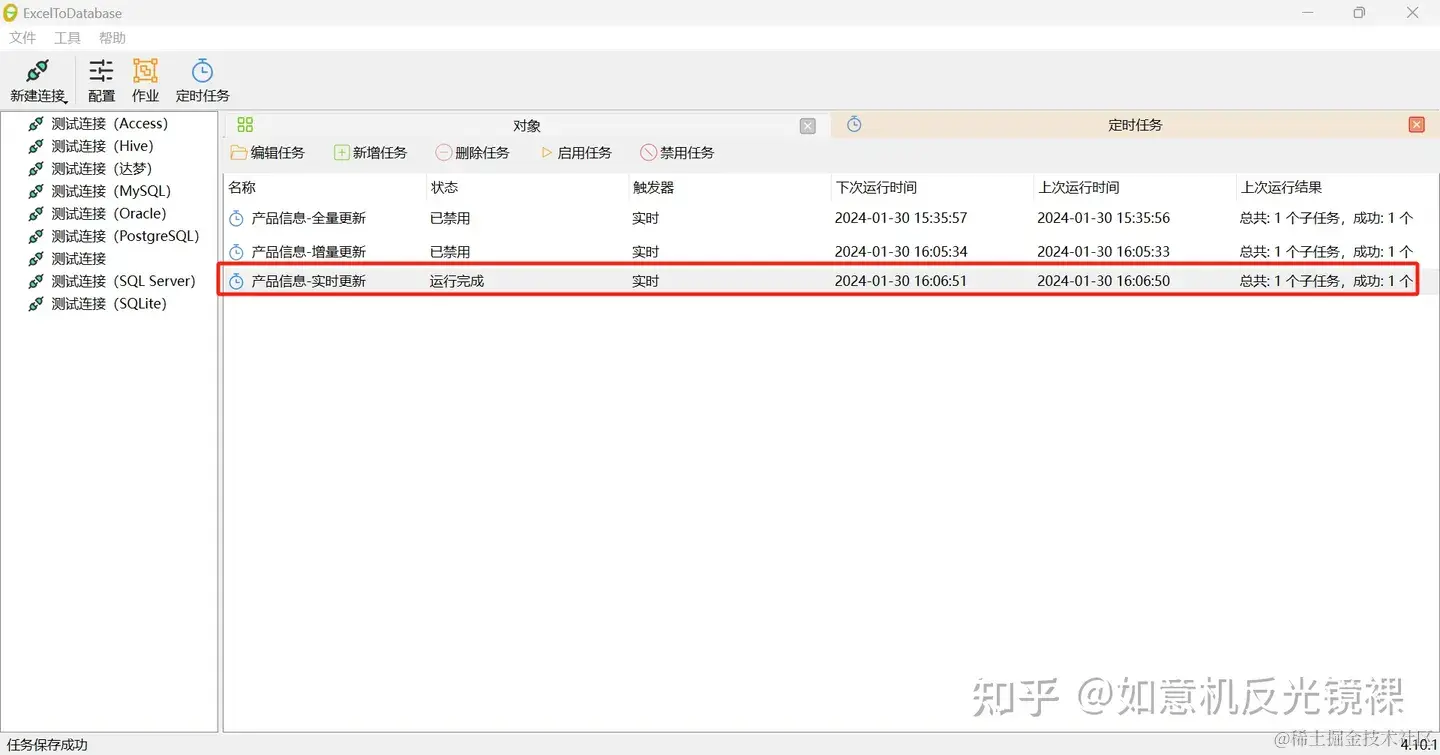Open the 配置 settings icon

(101, 80)
